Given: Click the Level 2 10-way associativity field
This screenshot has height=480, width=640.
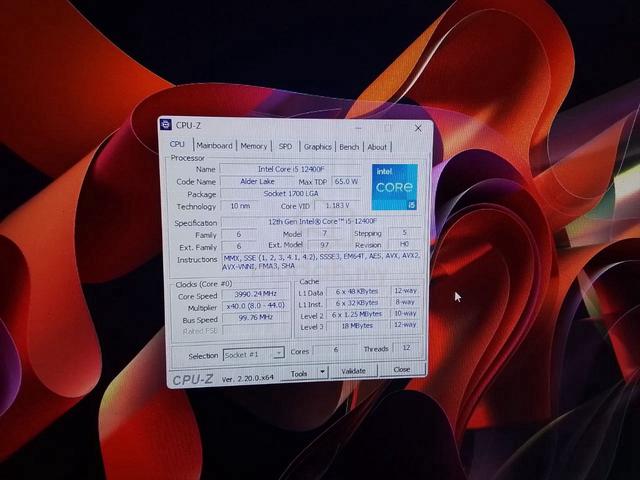Looking at the screenshot, I should [405, 313].
